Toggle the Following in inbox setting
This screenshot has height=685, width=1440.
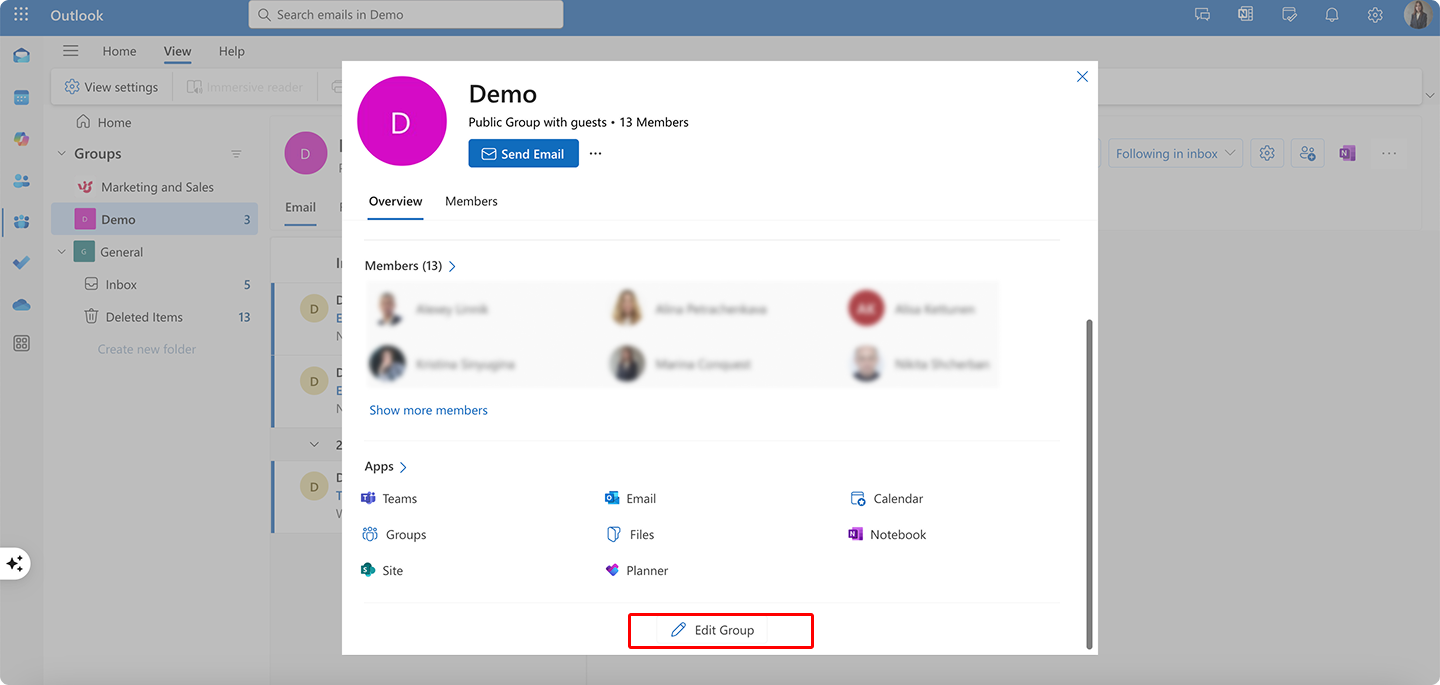pyautogui.click(x=1175, y=152)
